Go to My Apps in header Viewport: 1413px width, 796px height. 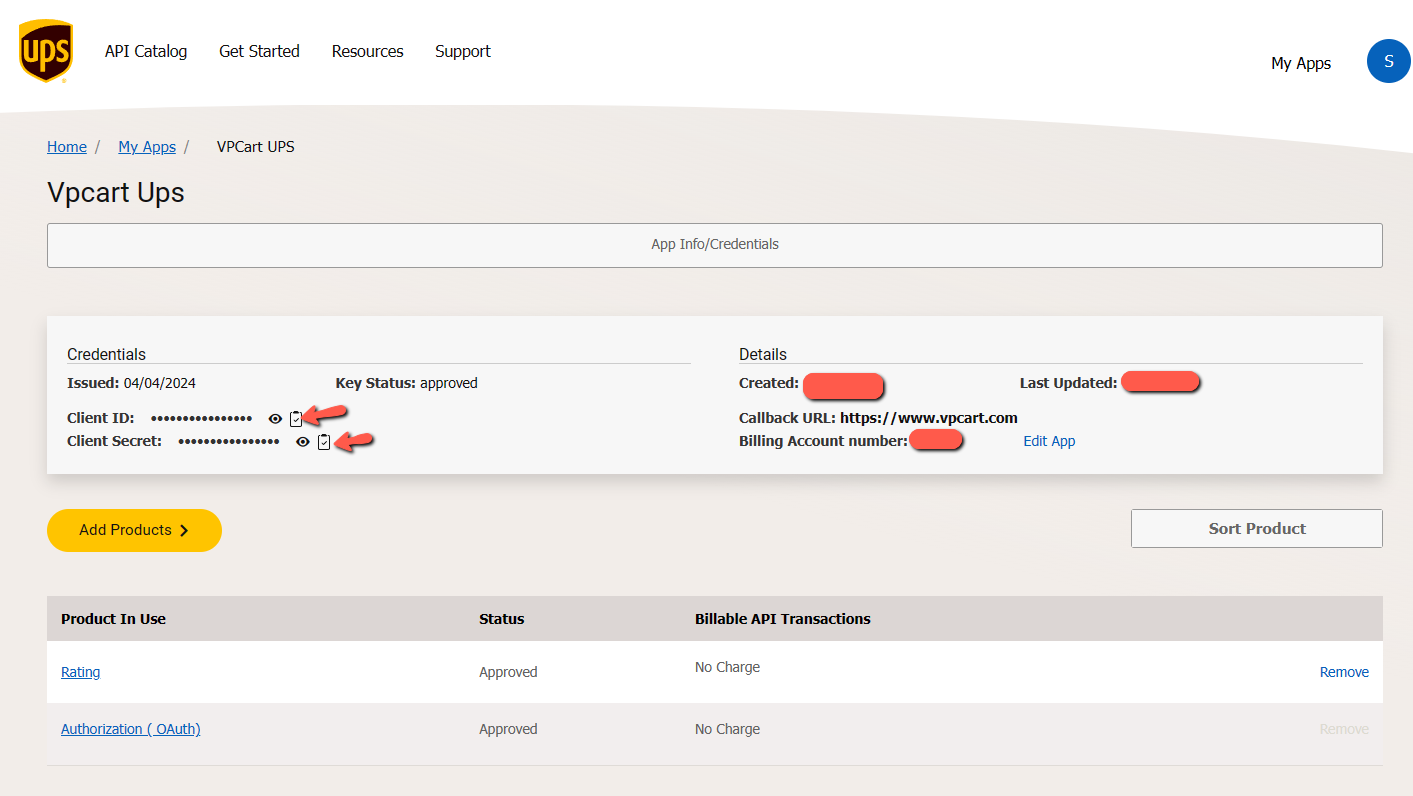[x=1301, y=63]
